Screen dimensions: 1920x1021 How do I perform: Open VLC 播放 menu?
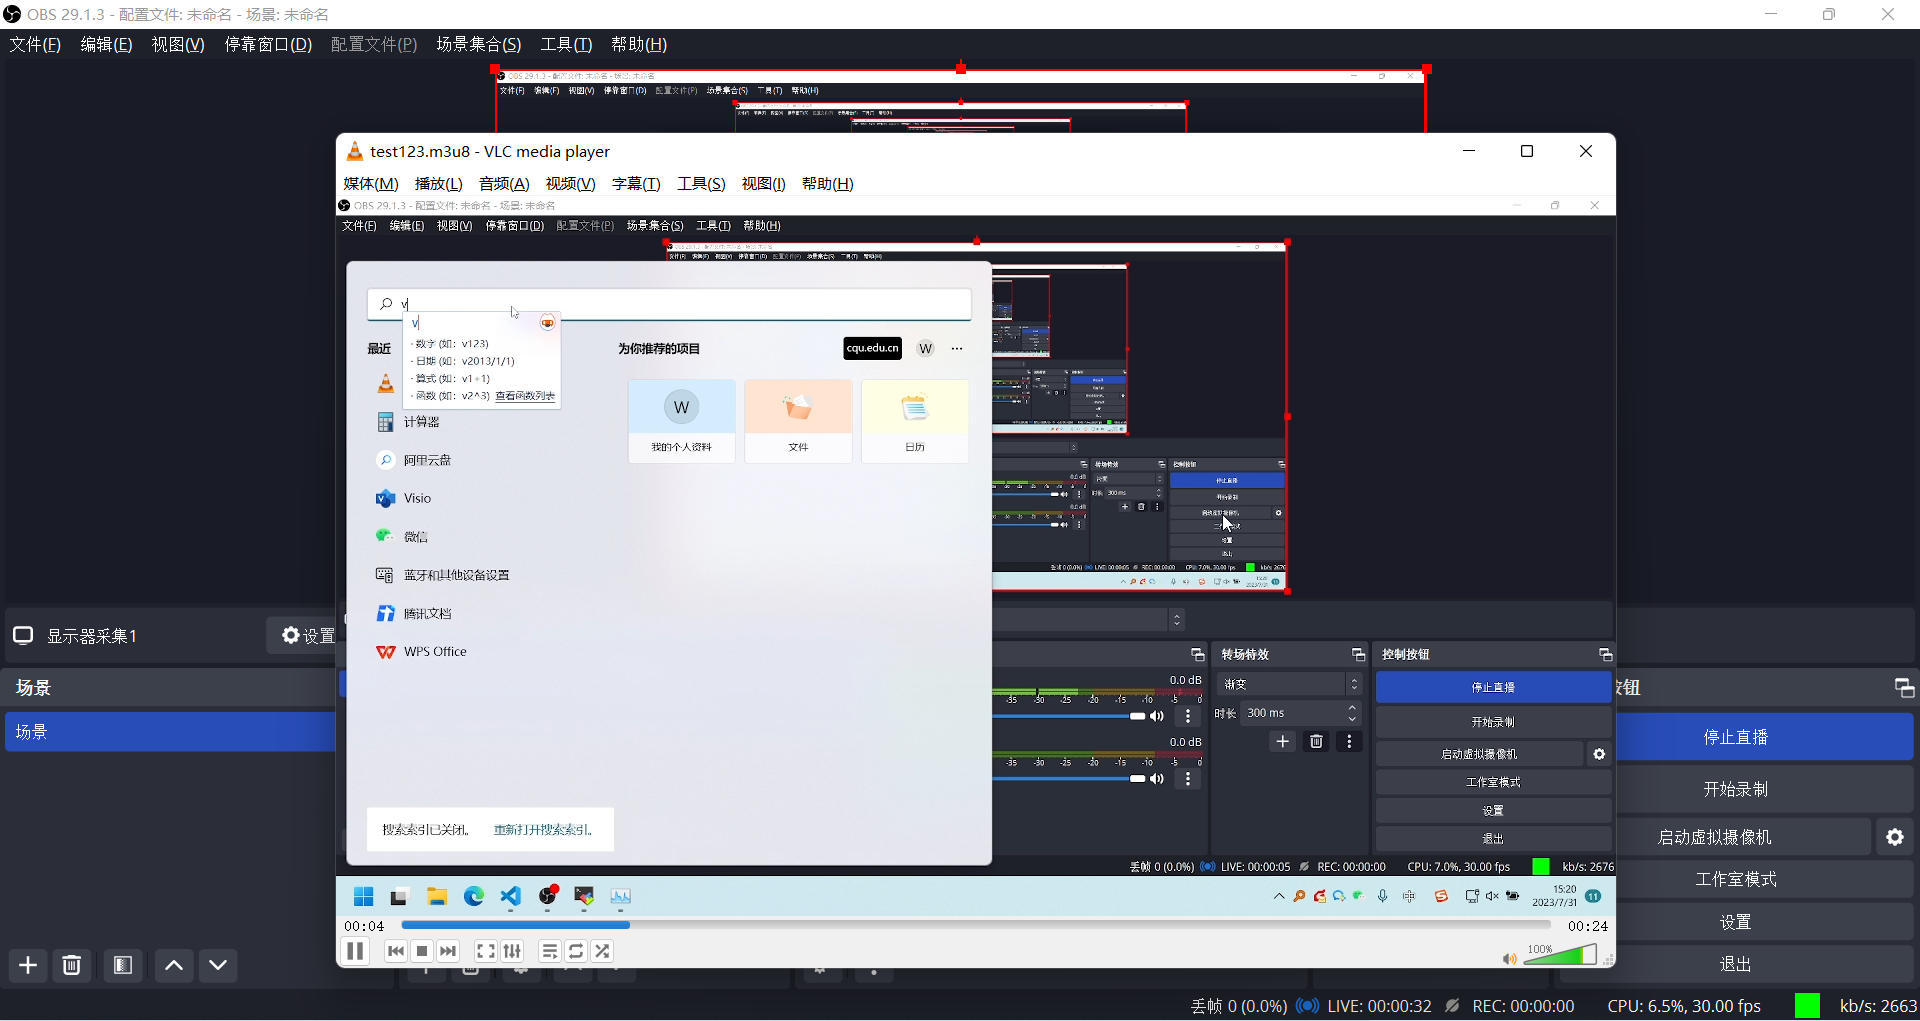(x=439, y=184)
